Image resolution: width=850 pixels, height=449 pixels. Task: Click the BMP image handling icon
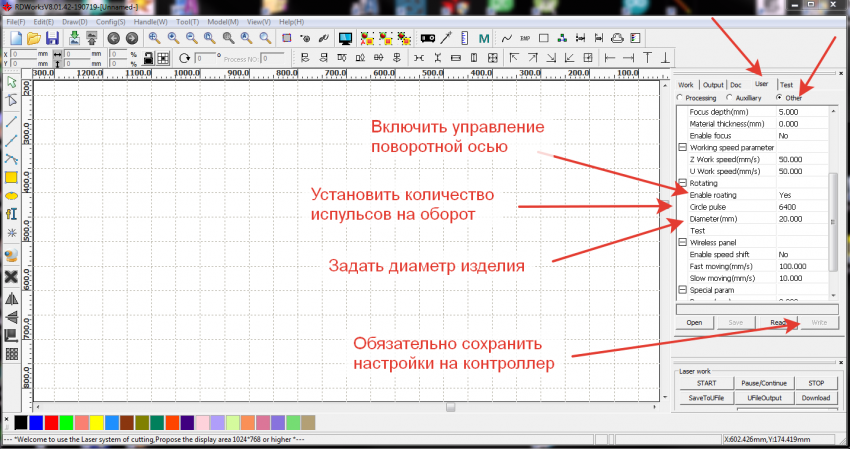click(x=525, y=38)
